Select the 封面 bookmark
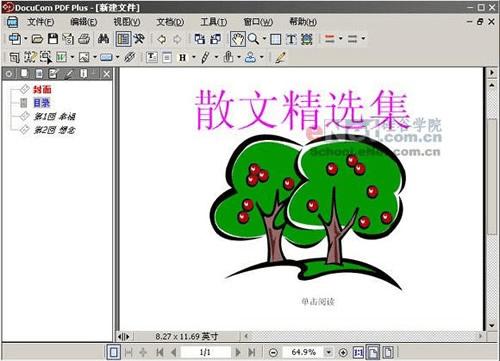The image size is (500, 361). pyautogui.click(x=42, y=89)
